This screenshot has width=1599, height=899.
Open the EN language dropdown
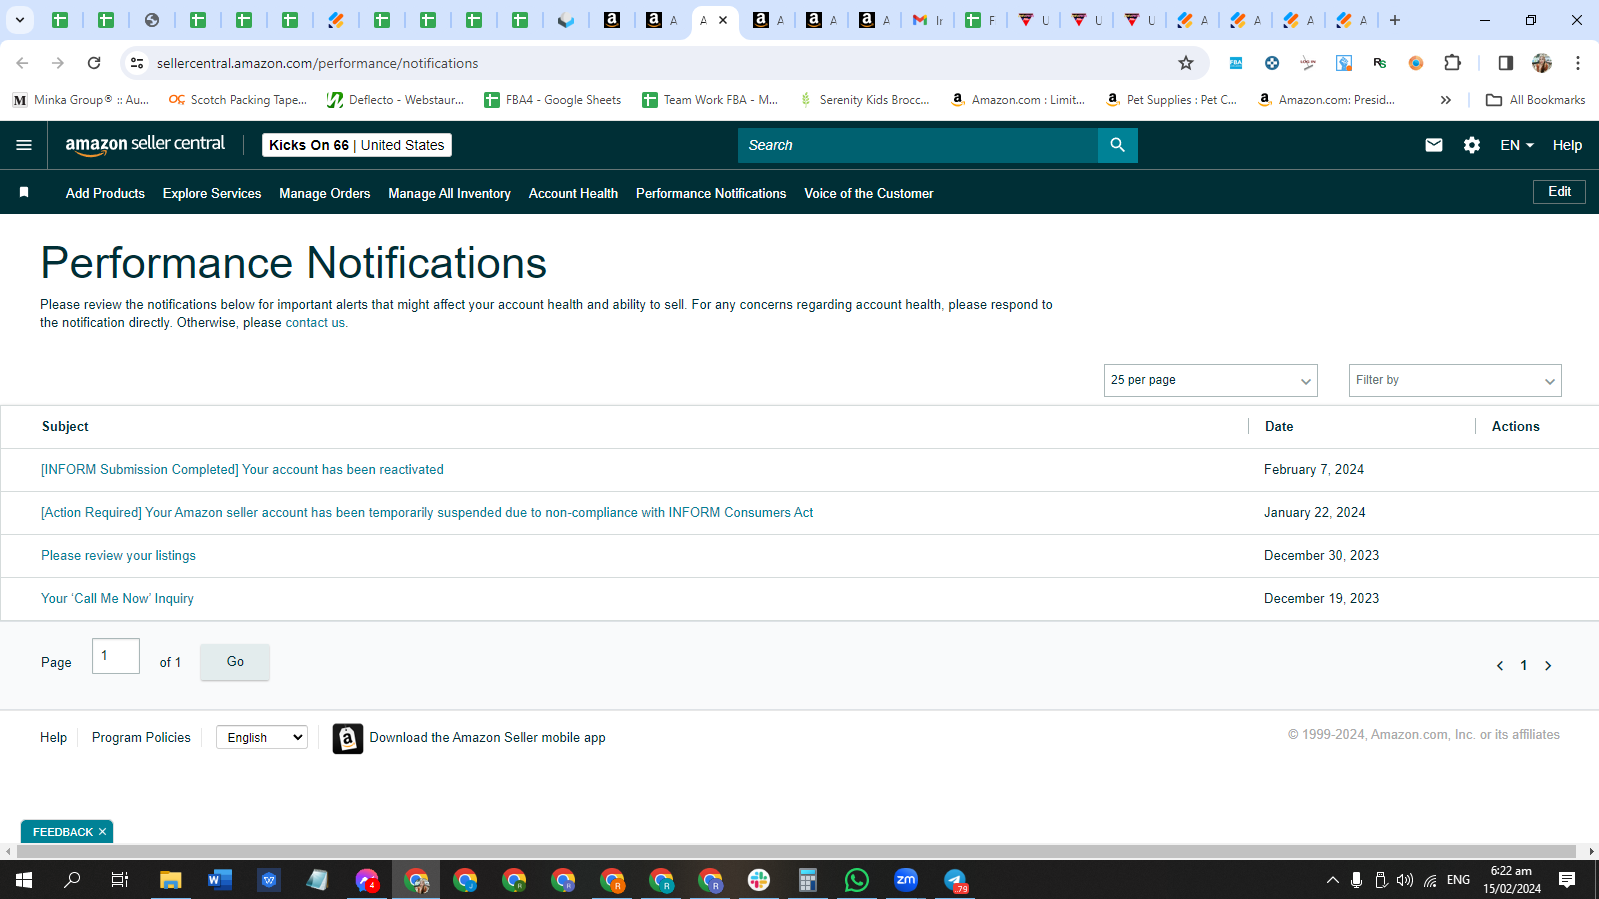[x=1517, y=145]
